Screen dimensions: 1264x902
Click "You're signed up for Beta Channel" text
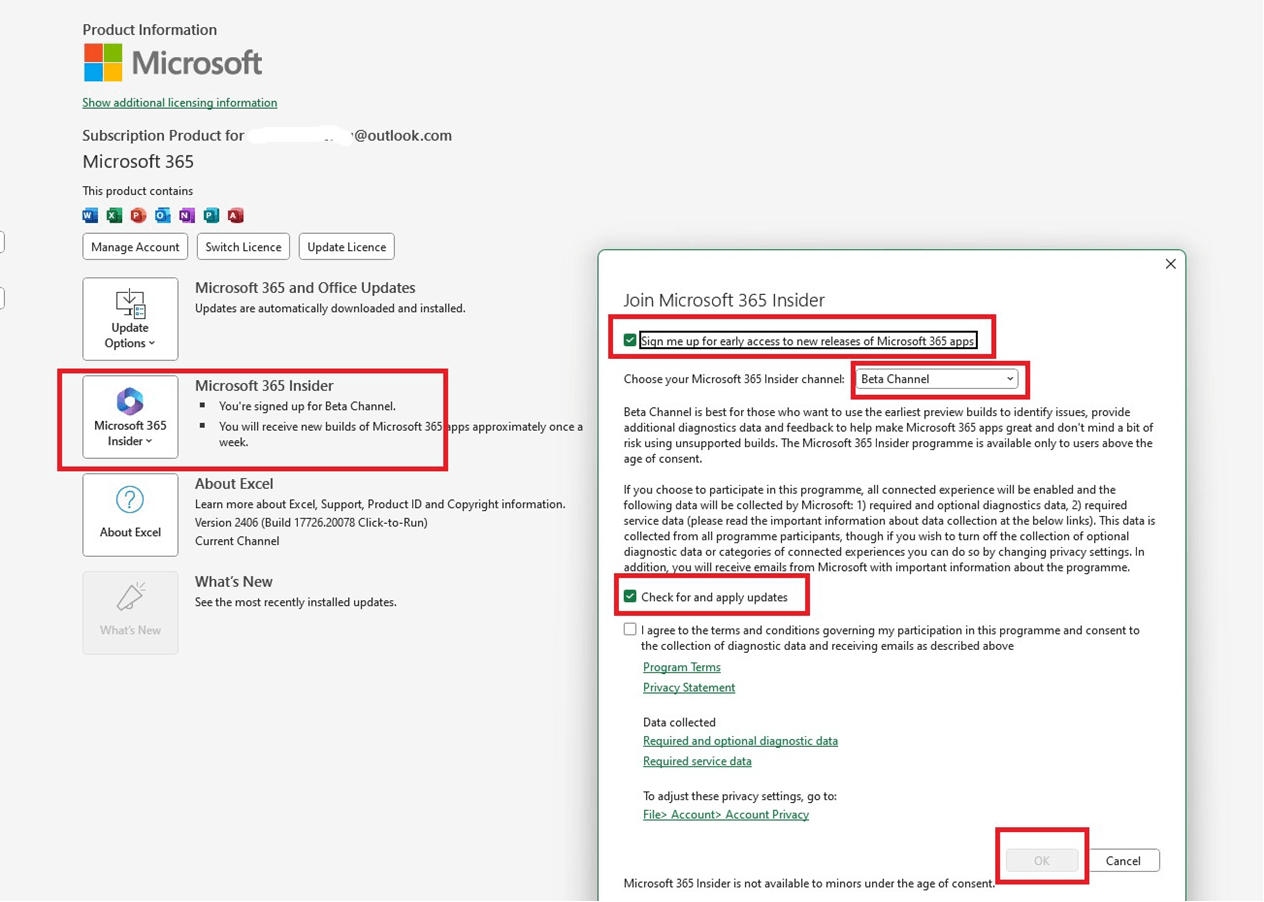[307, 406]
